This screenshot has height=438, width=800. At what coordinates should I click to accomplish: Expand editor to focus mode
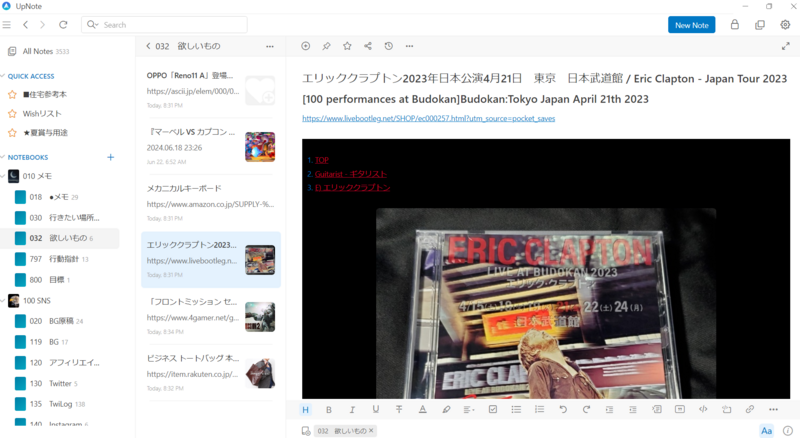click(786, 46)
